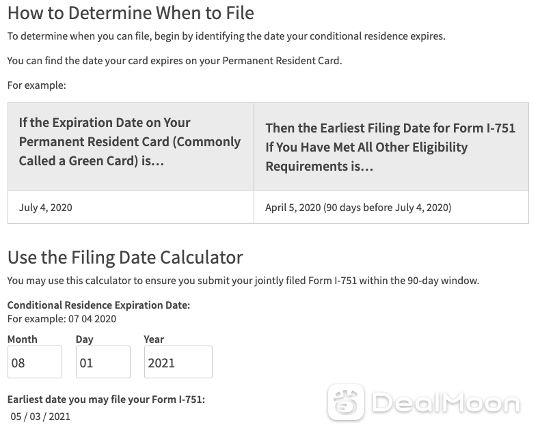The image size is (540, 435).
Task: Click the 'Use the Filing Date Calculator' heading
Action: point(125,257)
